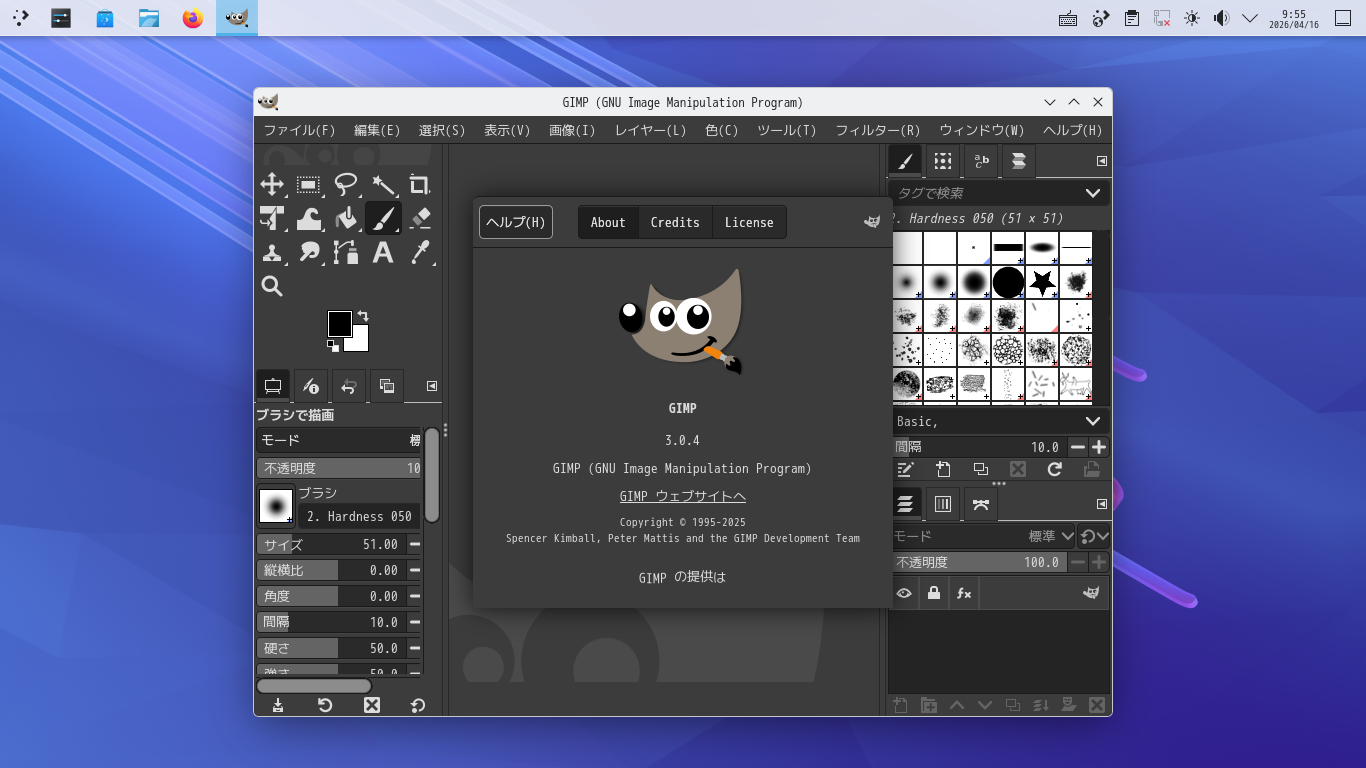Screen dimensions: 1366x768
Task: Select the Eraser tool
Action: pos(419,218)
